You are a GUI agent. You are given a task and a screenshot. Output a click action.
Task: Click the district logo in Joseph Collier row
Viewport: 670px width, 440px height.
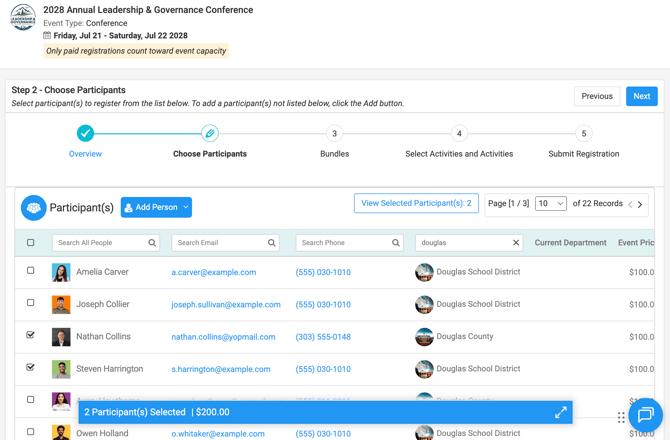424,305
